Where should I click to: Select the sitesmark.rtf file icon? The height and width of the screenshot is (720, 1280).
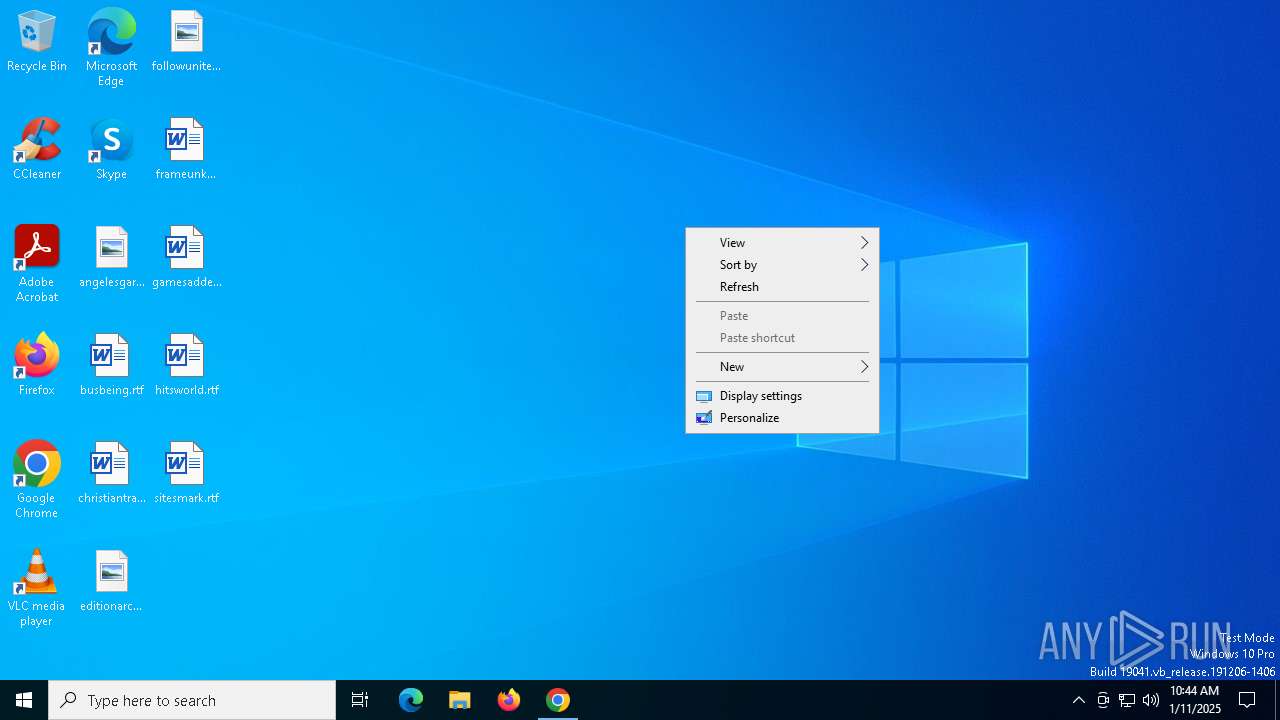click(x=186, y=474)
